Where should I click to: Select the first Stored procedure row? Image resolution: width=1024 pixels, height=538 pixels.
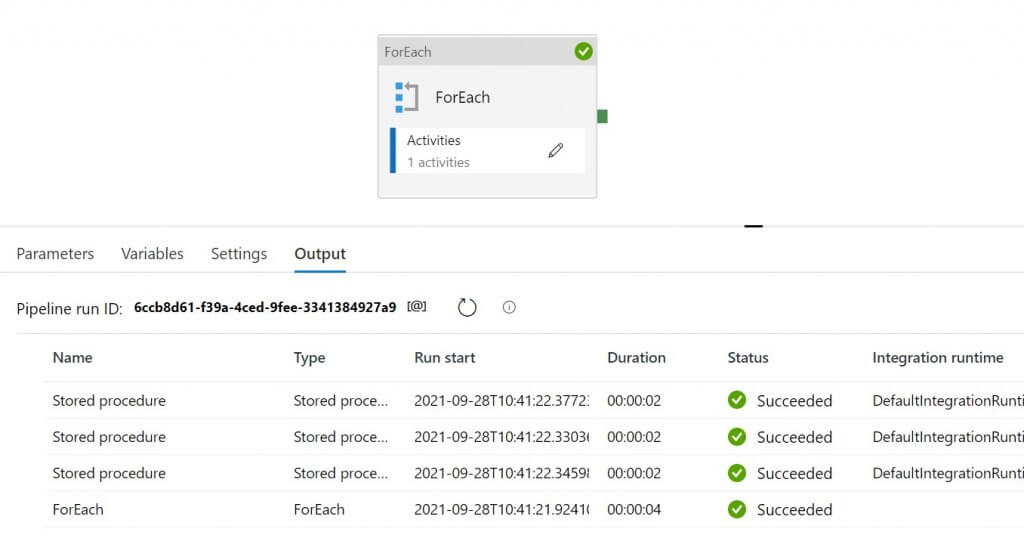pyautogui.click(x=109, y=401)
